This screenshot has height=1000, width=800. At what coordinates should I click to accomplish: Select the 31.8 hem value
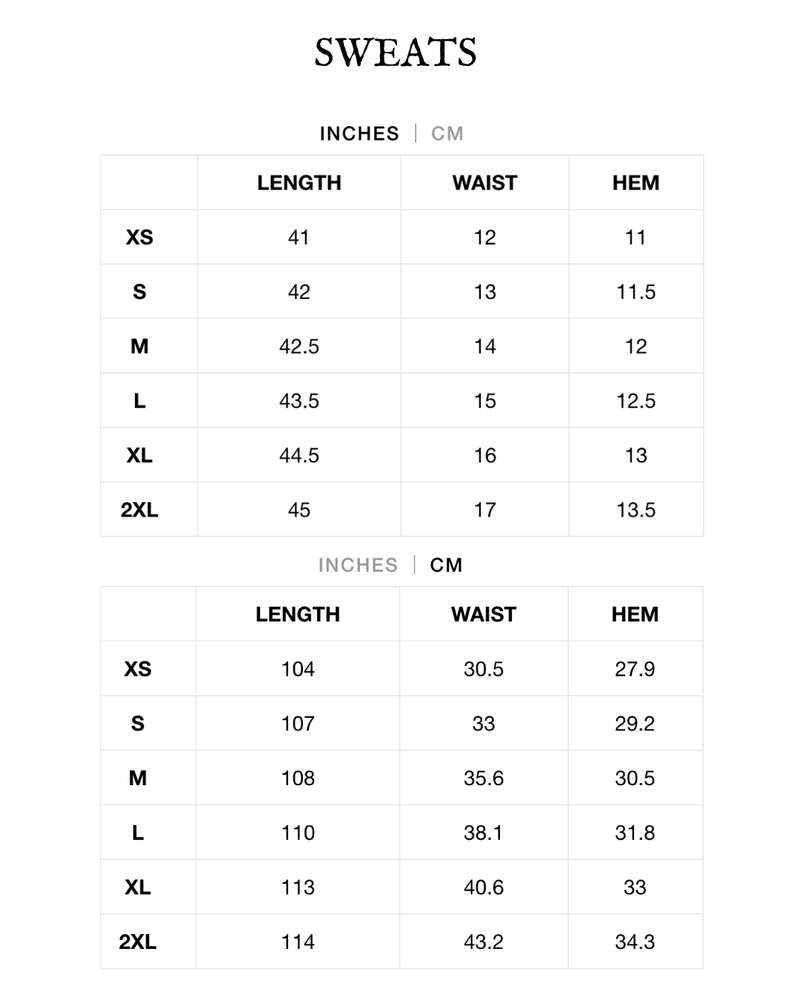tap(635, 833)
